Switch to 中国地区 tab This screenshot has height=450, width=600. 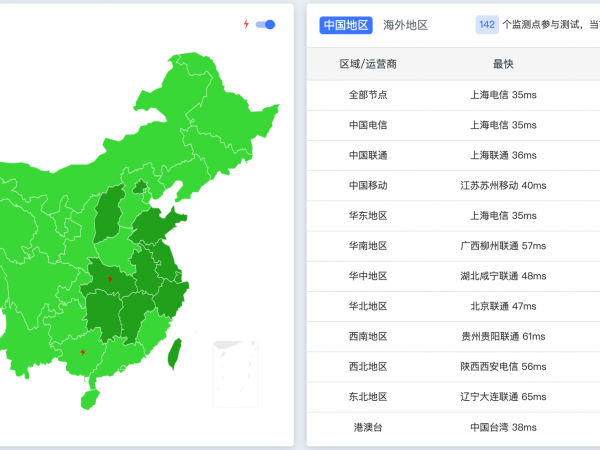tap(346, 25)
